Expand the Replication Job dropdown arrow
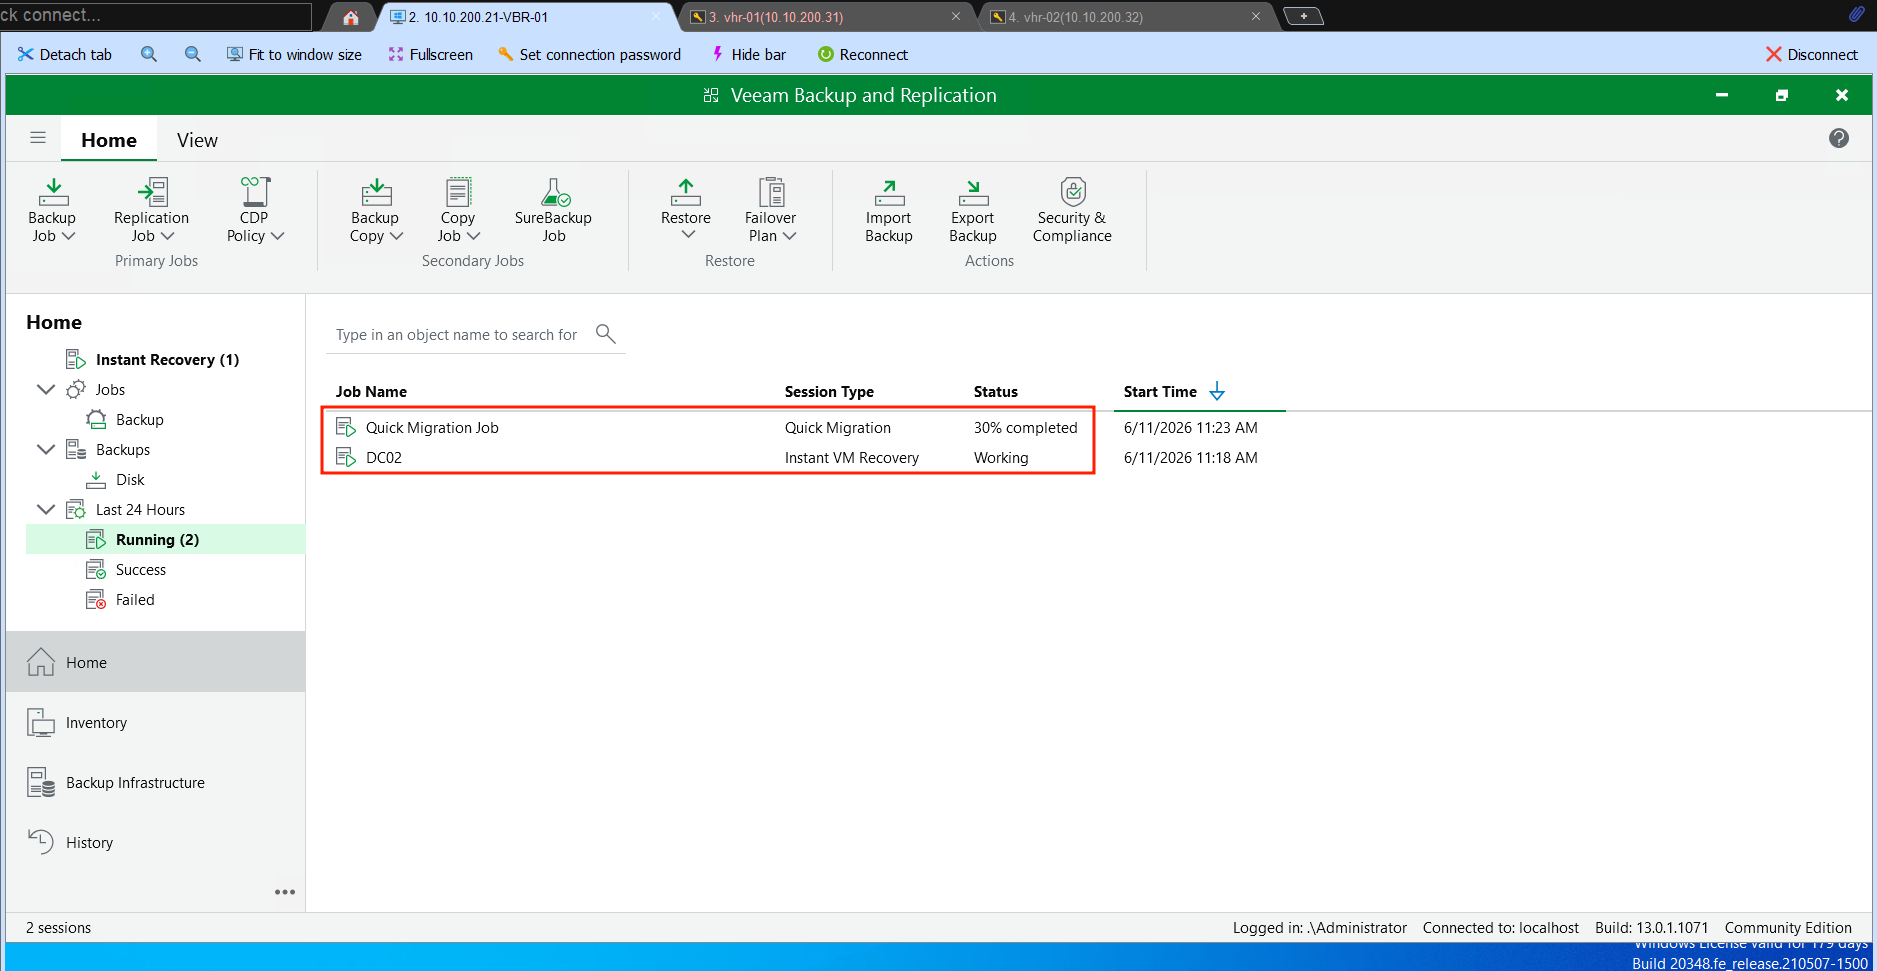Screen dimensions: 1877x971 click(168, 236)
